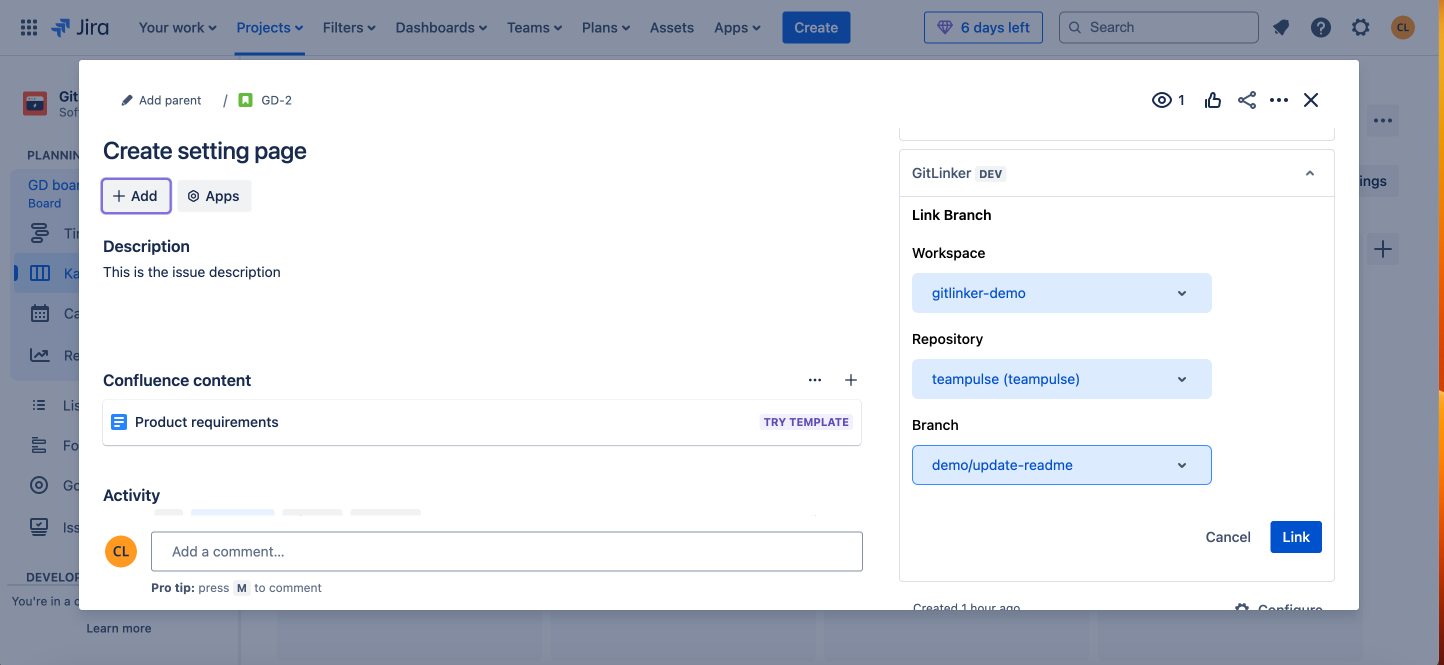Select the Calendar view icon in the sidebar

tap(40, 313)
